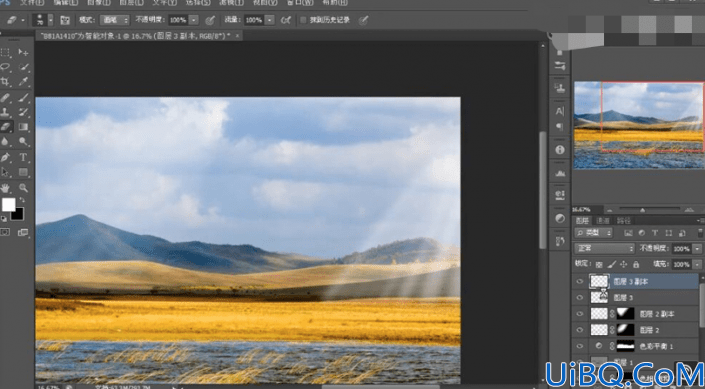Open the options bar 不透明度 slider arrow

click(x=194, y=20)
